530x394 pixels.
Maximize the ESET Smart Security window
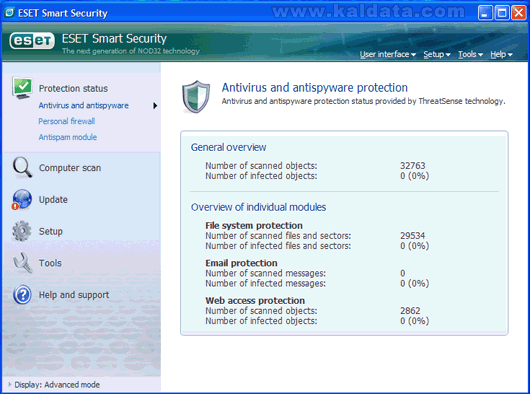502,13
